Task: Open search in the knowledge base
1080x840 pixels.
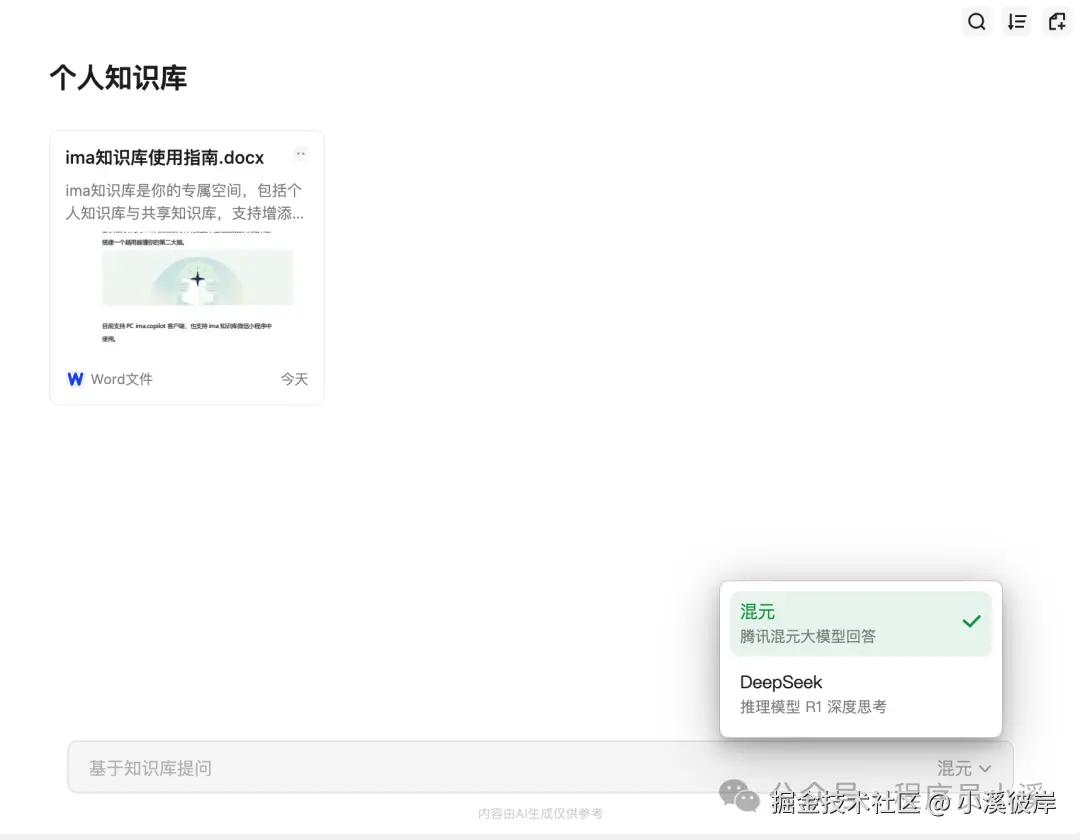Action: pos(976,22)
